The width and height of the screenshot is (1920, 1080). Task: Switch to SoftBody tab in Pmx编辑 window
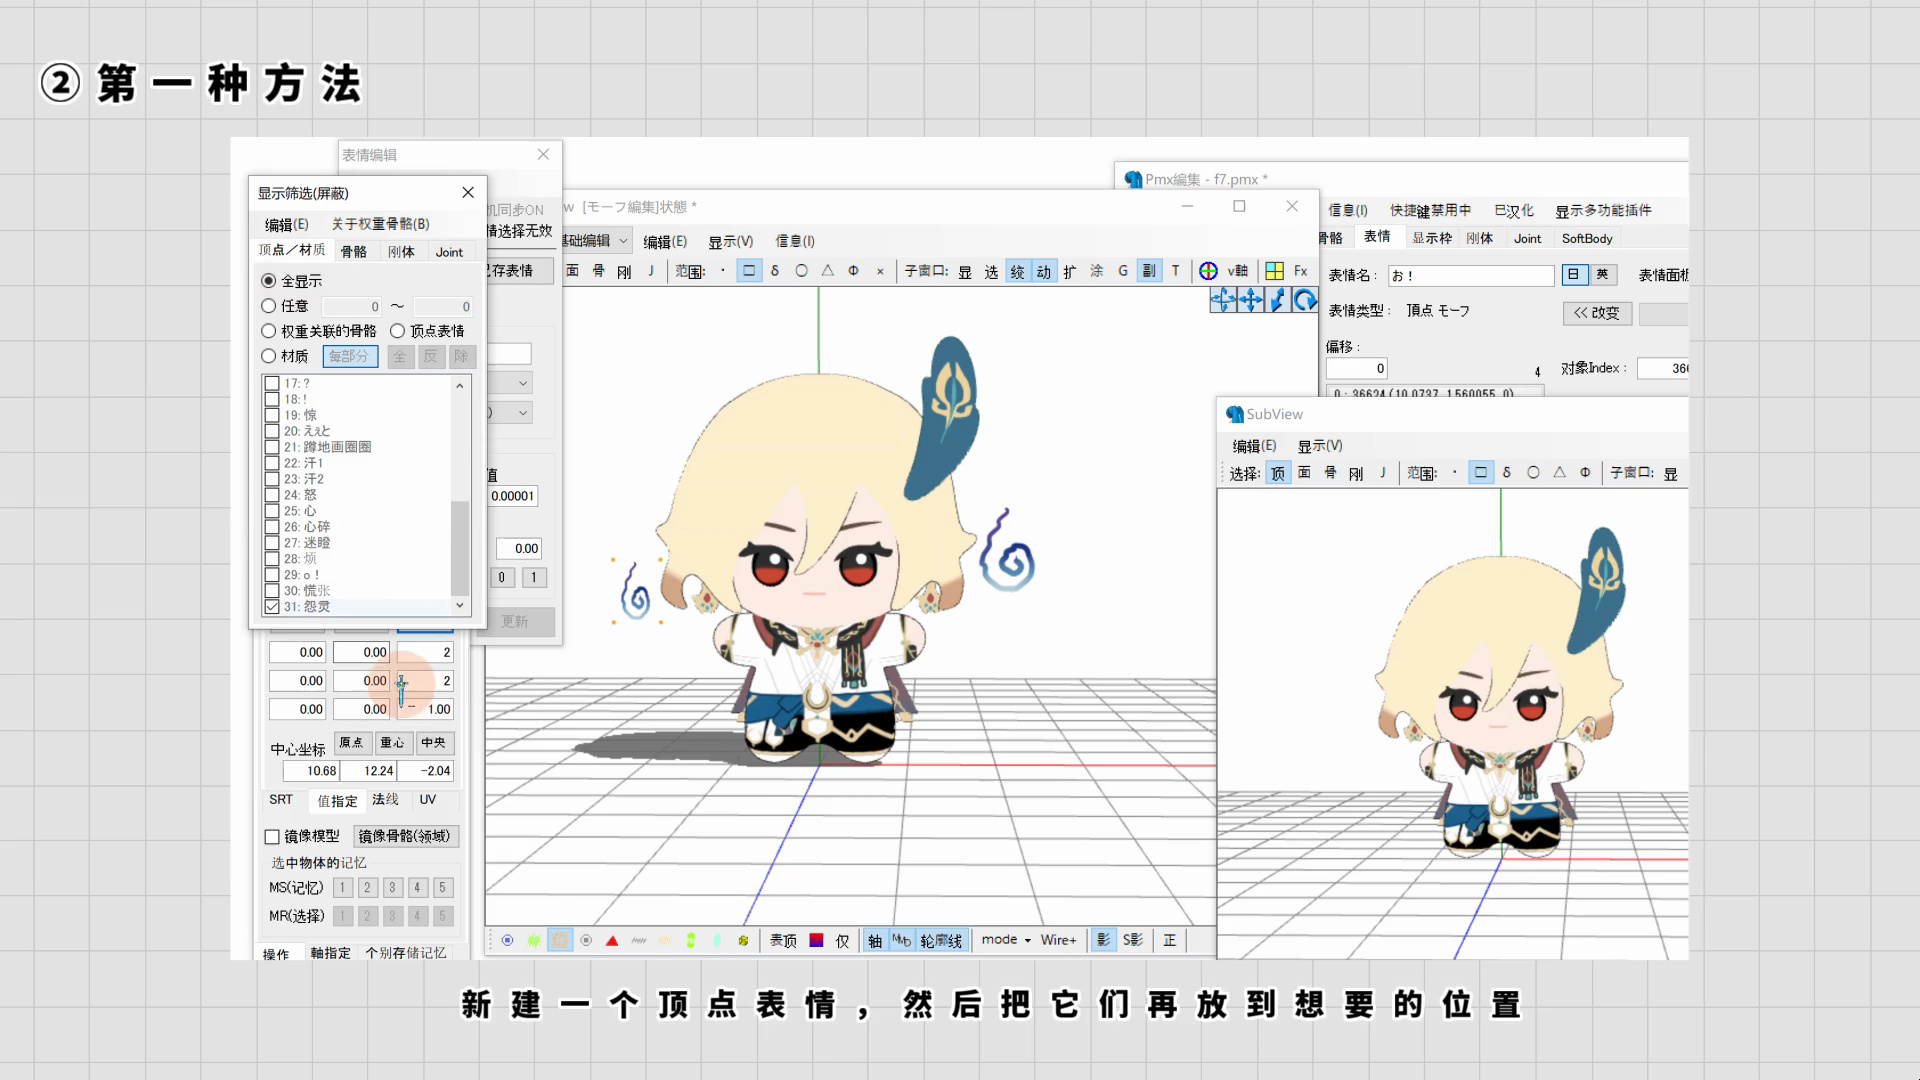1587,238
